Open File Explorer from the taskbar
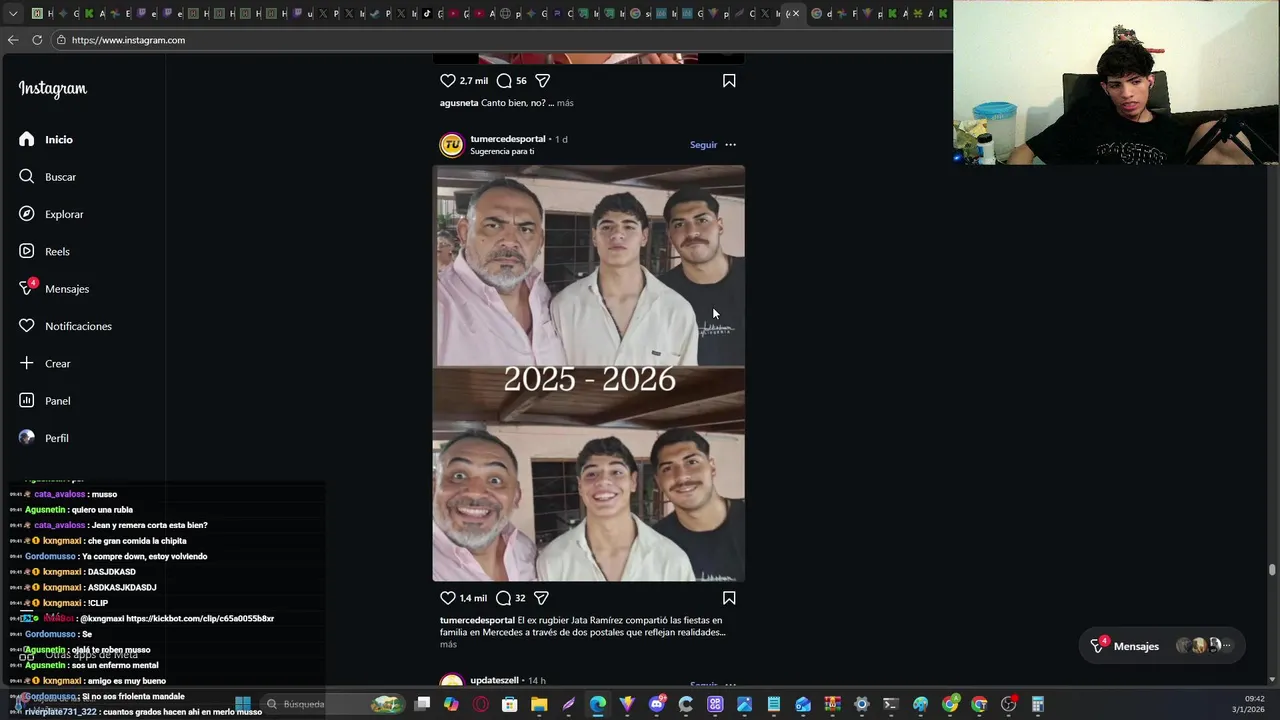This screenshot has height=720, width=1280. (x=539, y=704)
